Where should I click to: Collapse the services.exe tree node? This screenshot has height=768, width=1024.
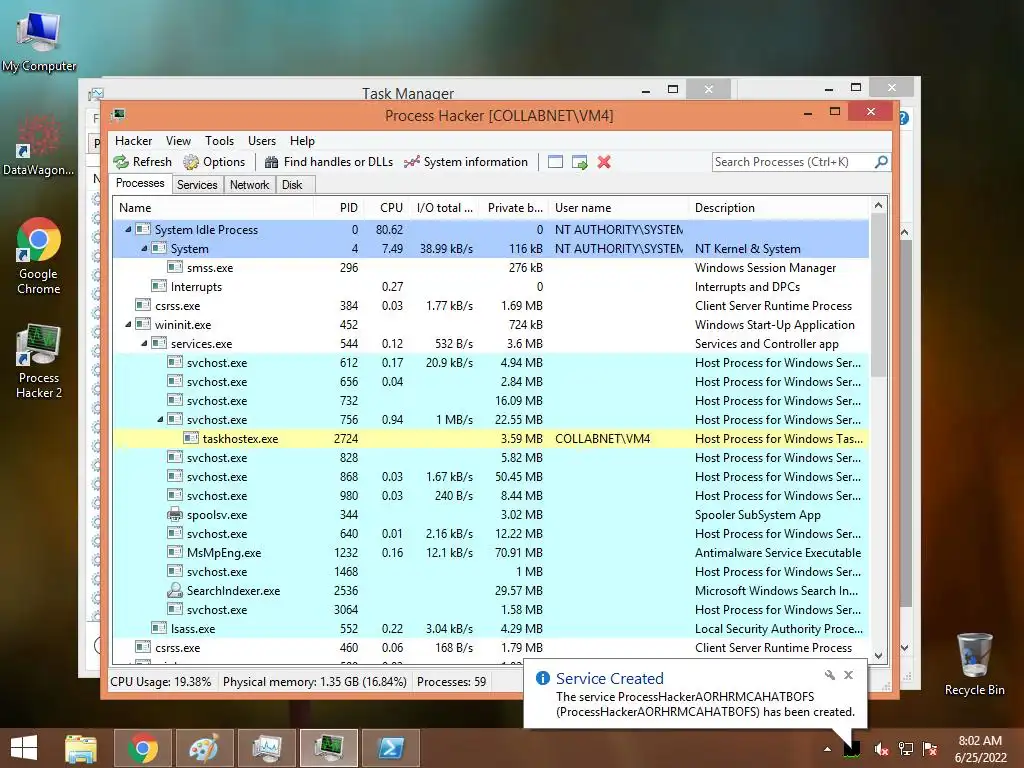pos(144,344)
